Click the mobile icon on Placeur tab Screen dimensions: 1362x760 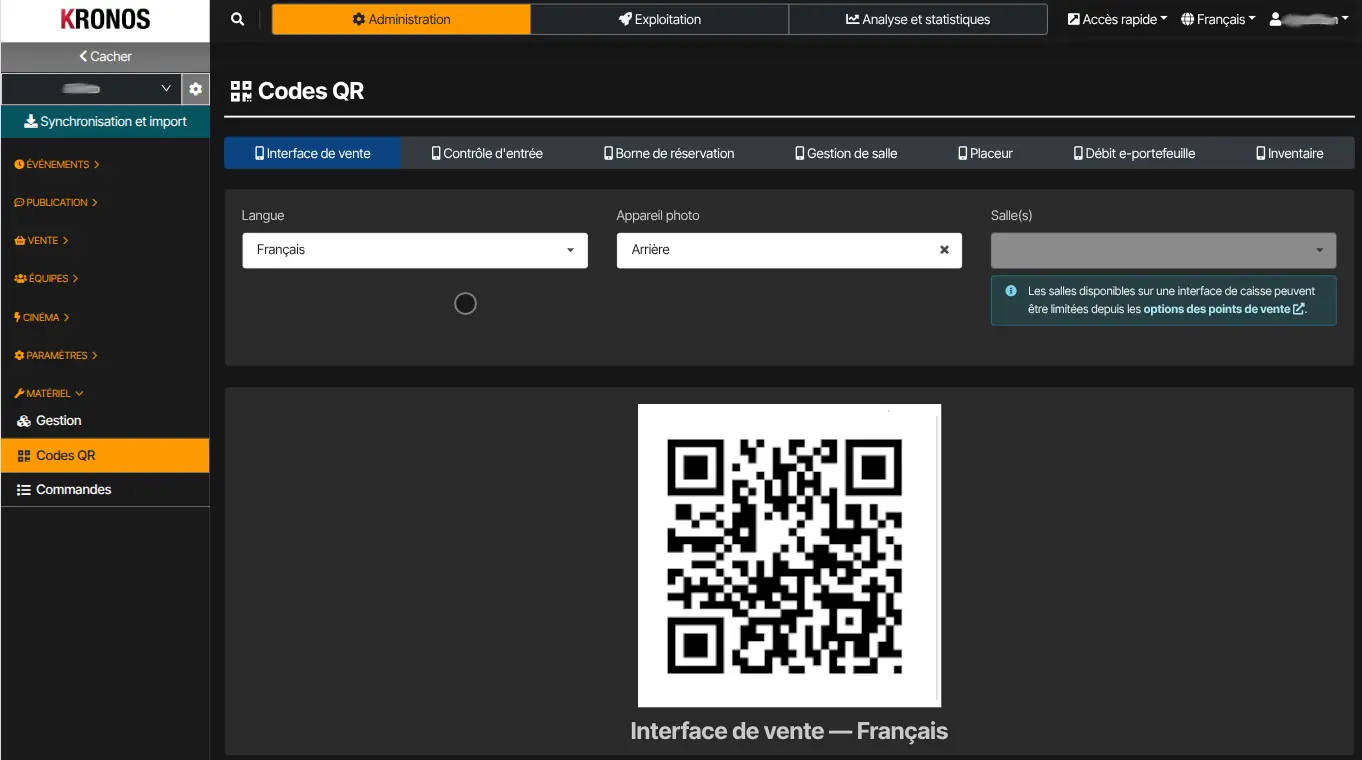(963, 153)
